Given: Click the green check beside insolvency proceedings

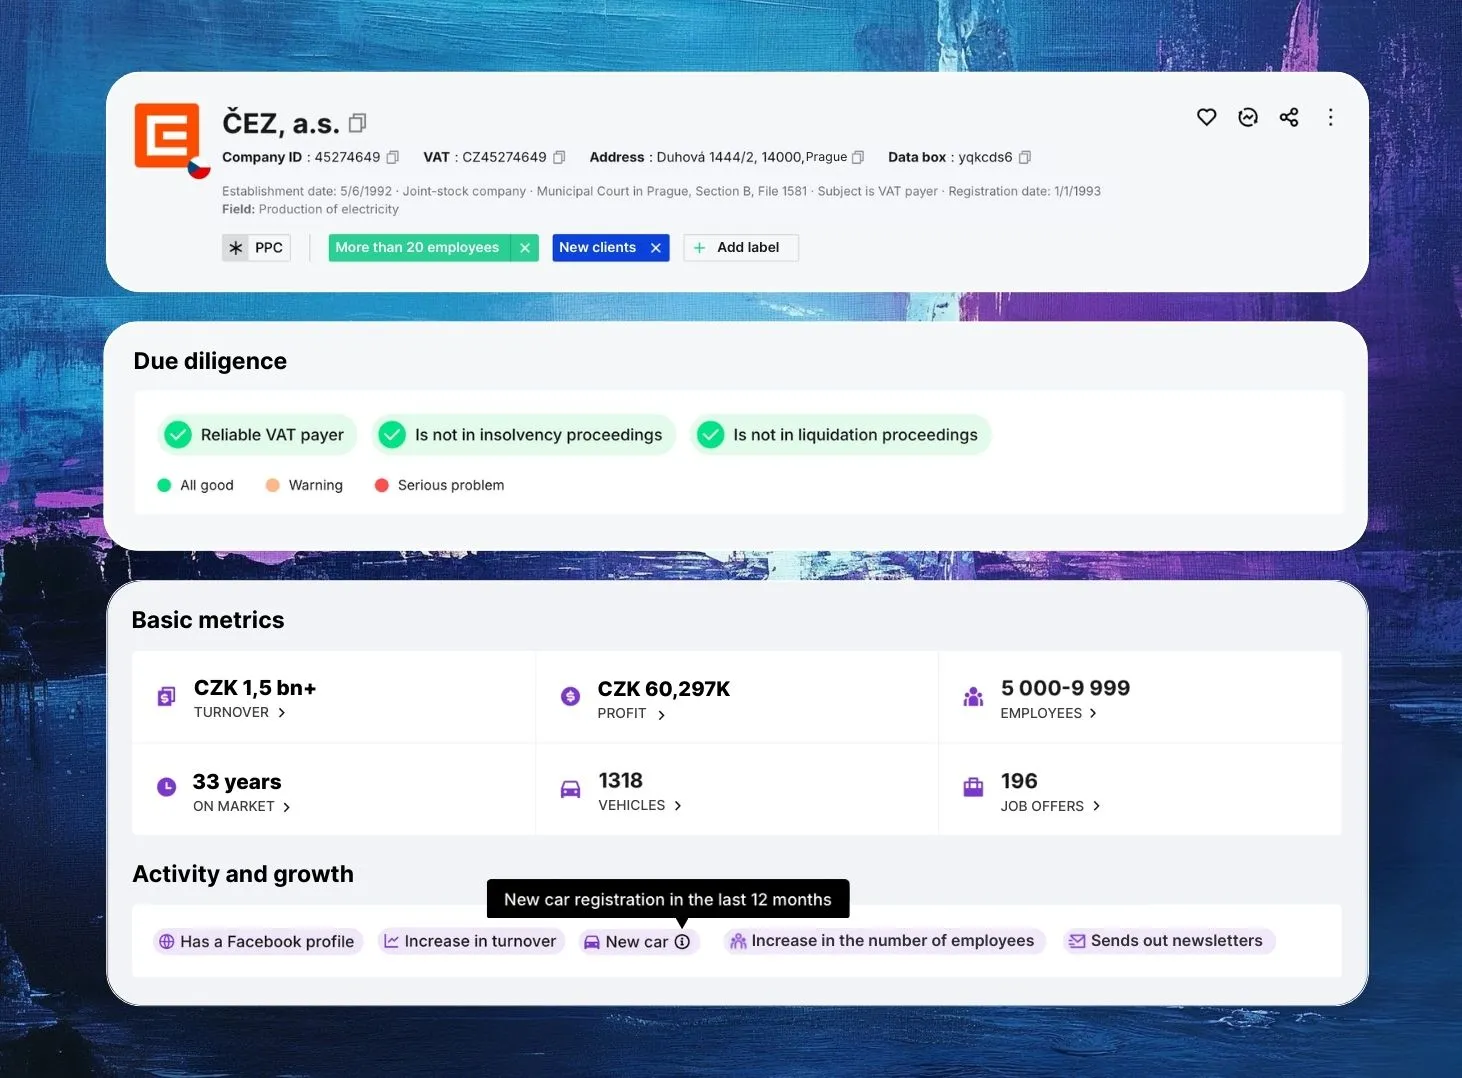Looking at the screenshot, I should [392, 434].
